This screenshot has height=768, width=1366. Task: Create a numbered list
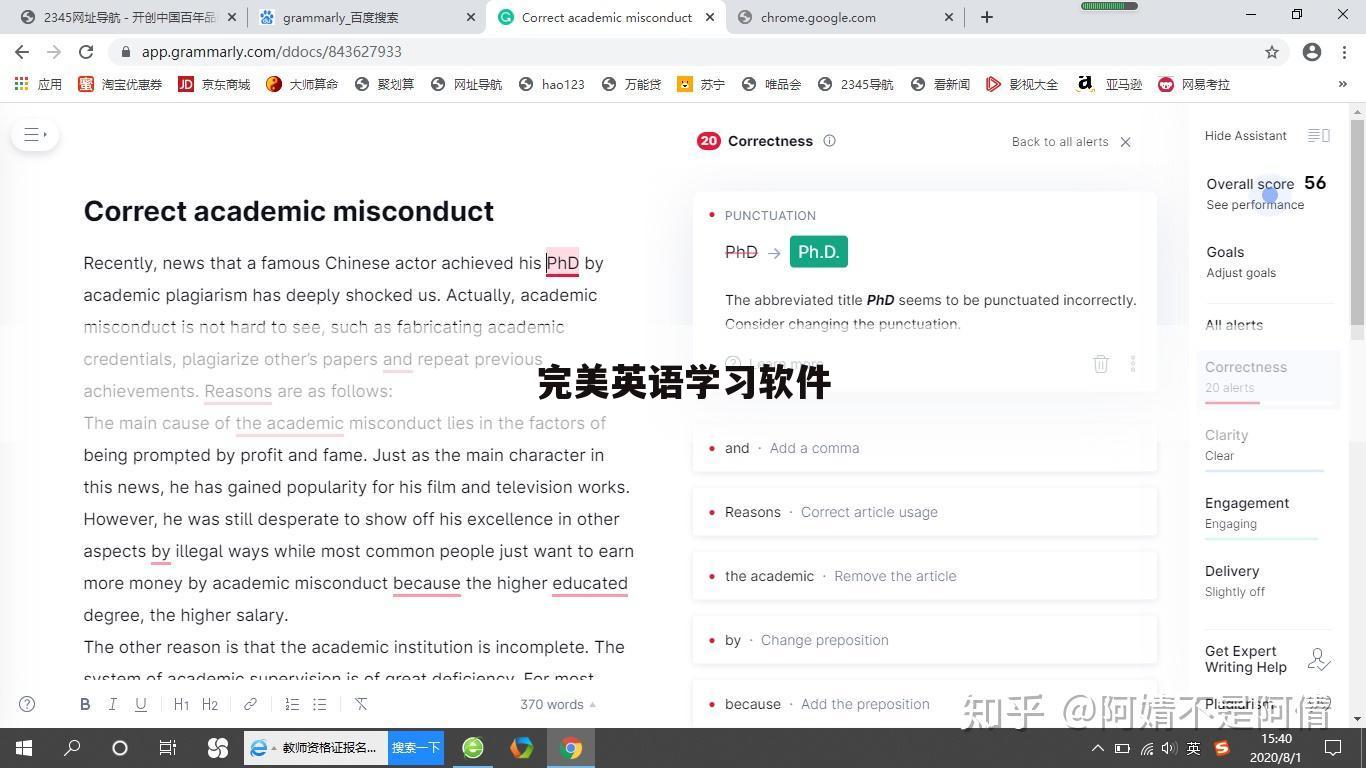(x=292, y=704)
